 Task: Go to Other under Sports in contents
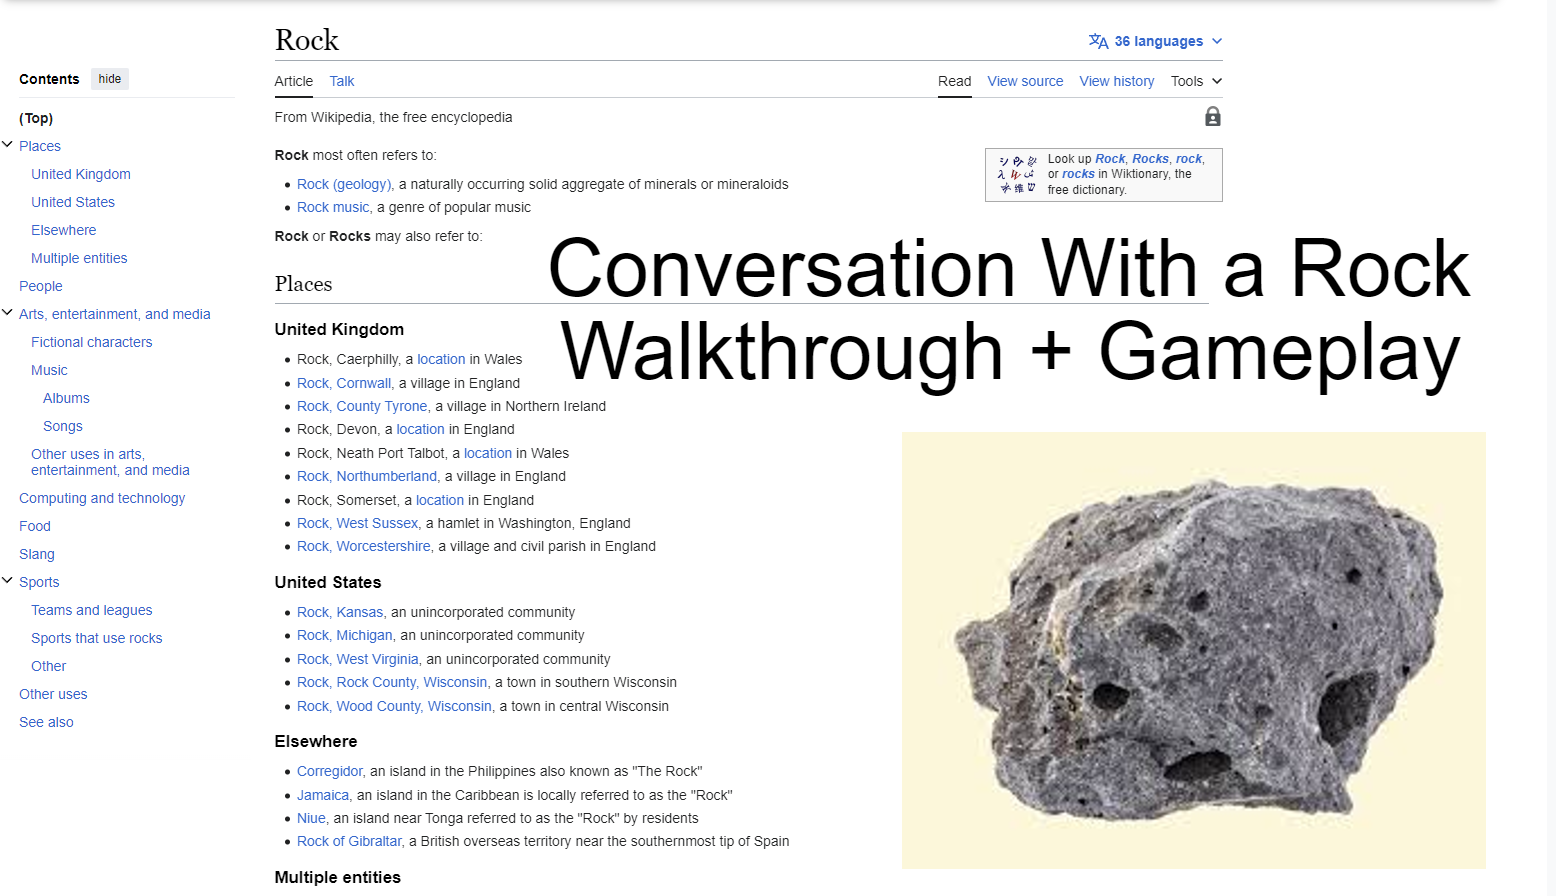(x=49, y=666)
